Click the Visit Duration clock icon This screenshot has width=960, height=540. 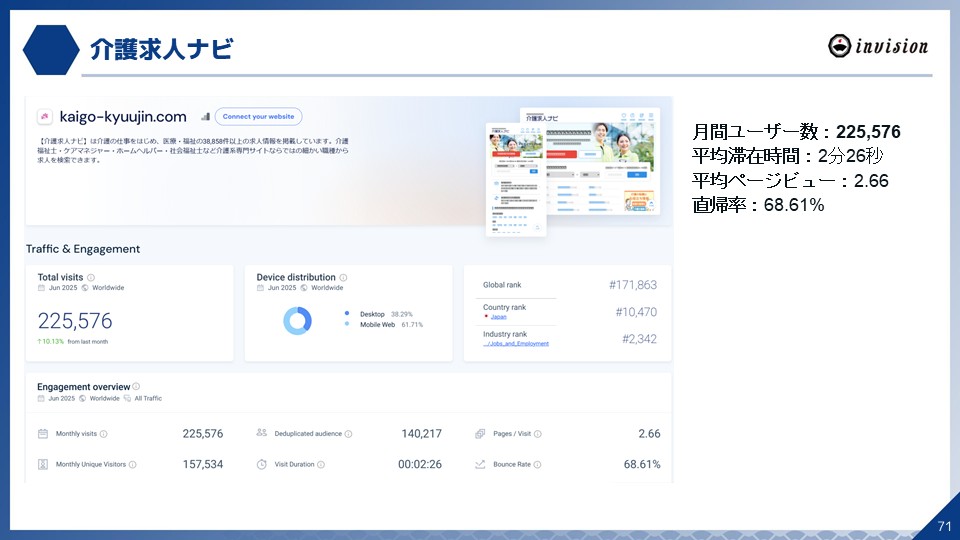pyautogui.click(x=261, y=464)
